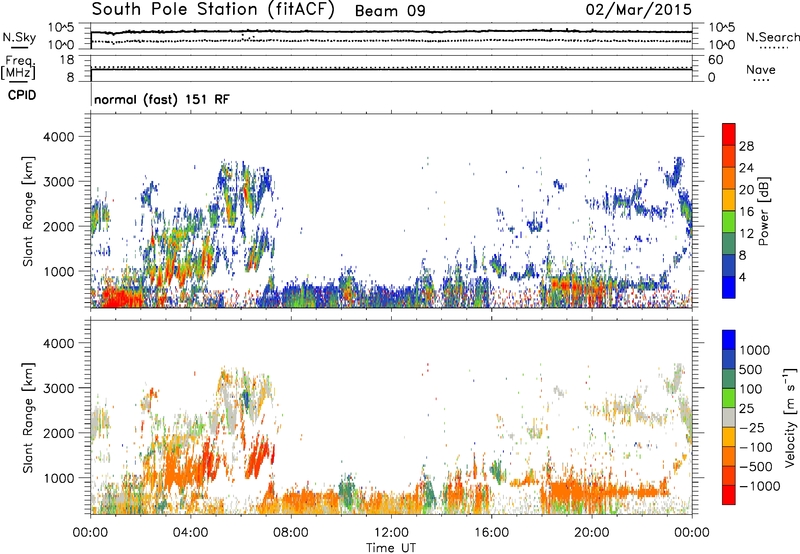Click the '24' label on Power colorbar

746,168
